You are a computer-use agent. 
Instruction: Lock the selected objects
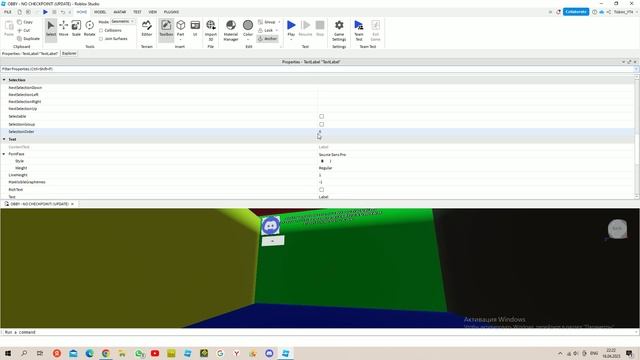(x=265, y=30)
